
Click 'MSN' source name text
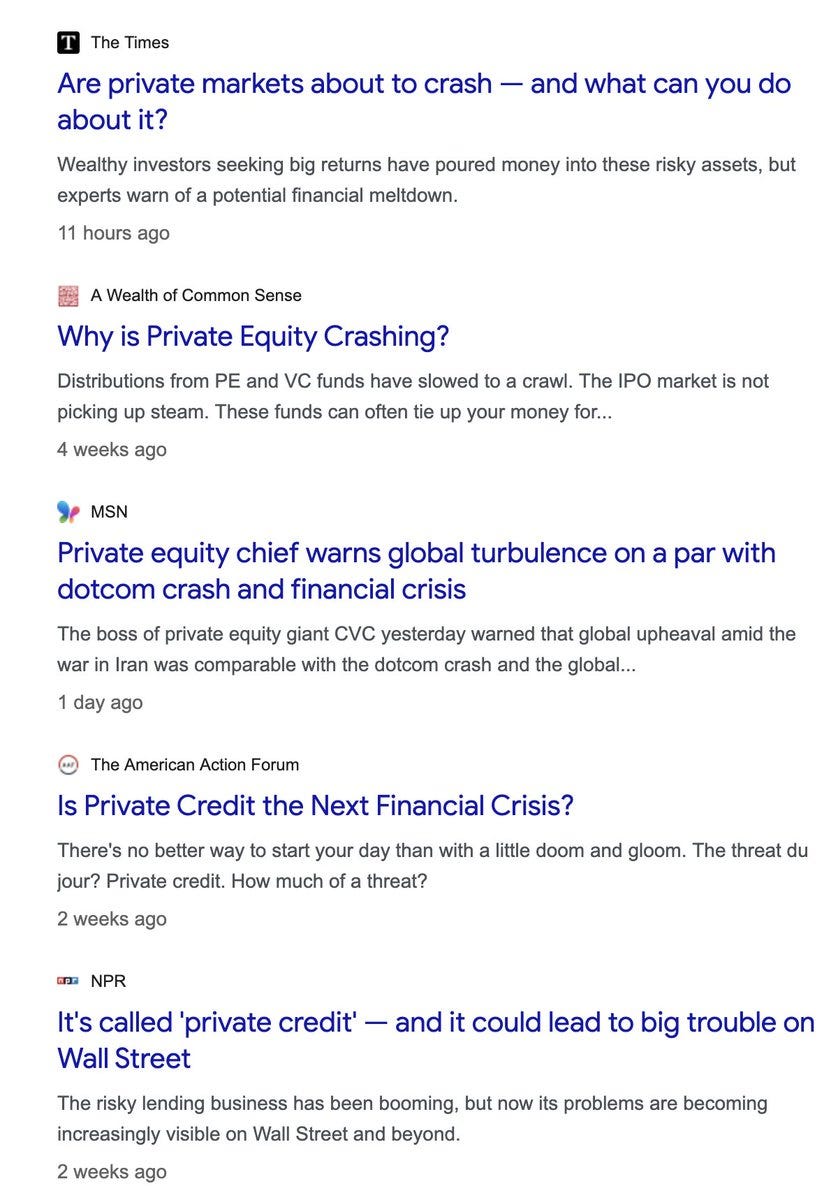tap(109, 512)
